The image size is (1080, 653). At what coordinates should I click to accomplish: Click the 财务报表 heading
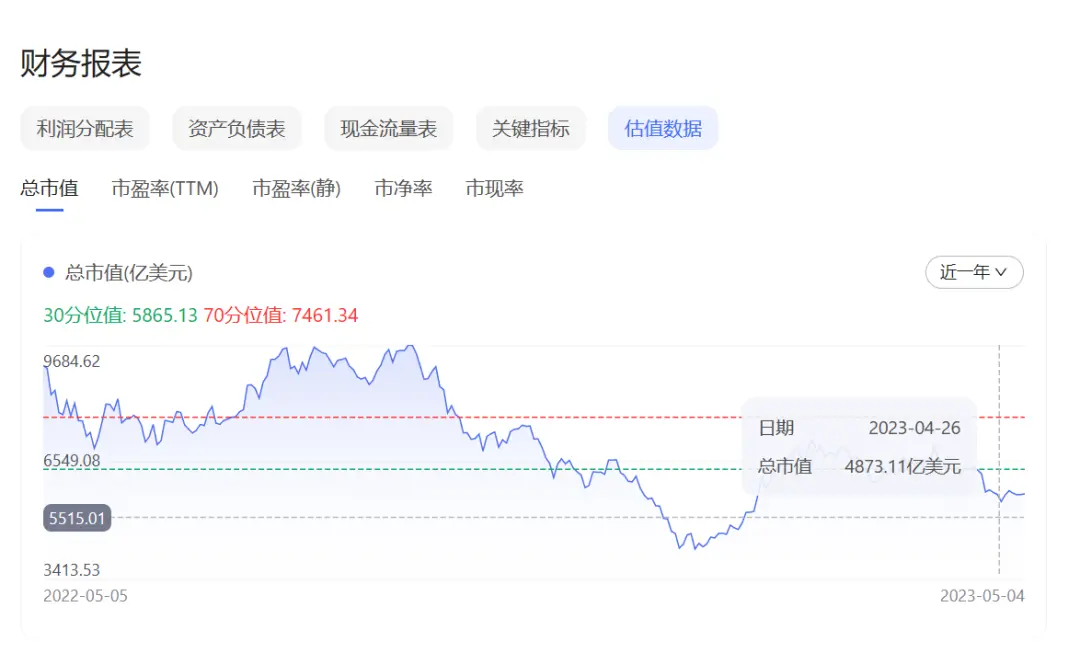(81, 63)
